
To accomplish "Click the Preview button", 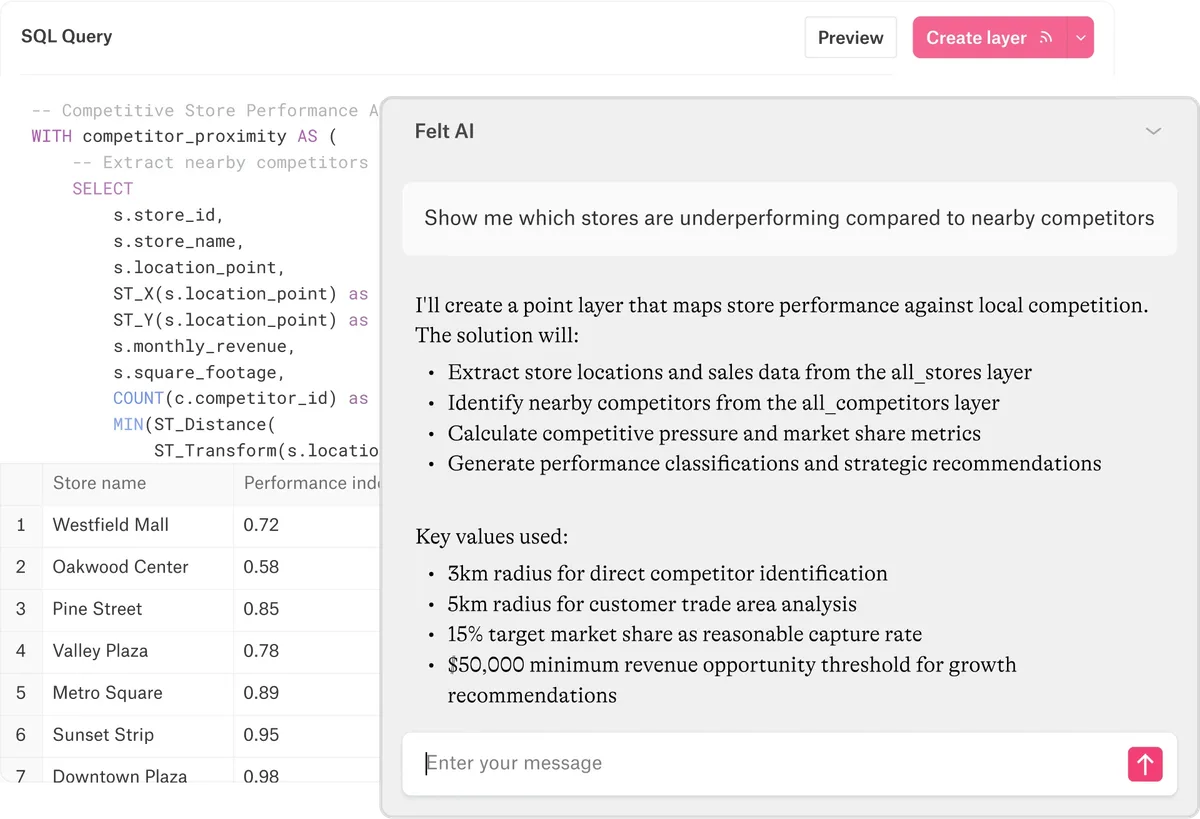I will 850,38.
